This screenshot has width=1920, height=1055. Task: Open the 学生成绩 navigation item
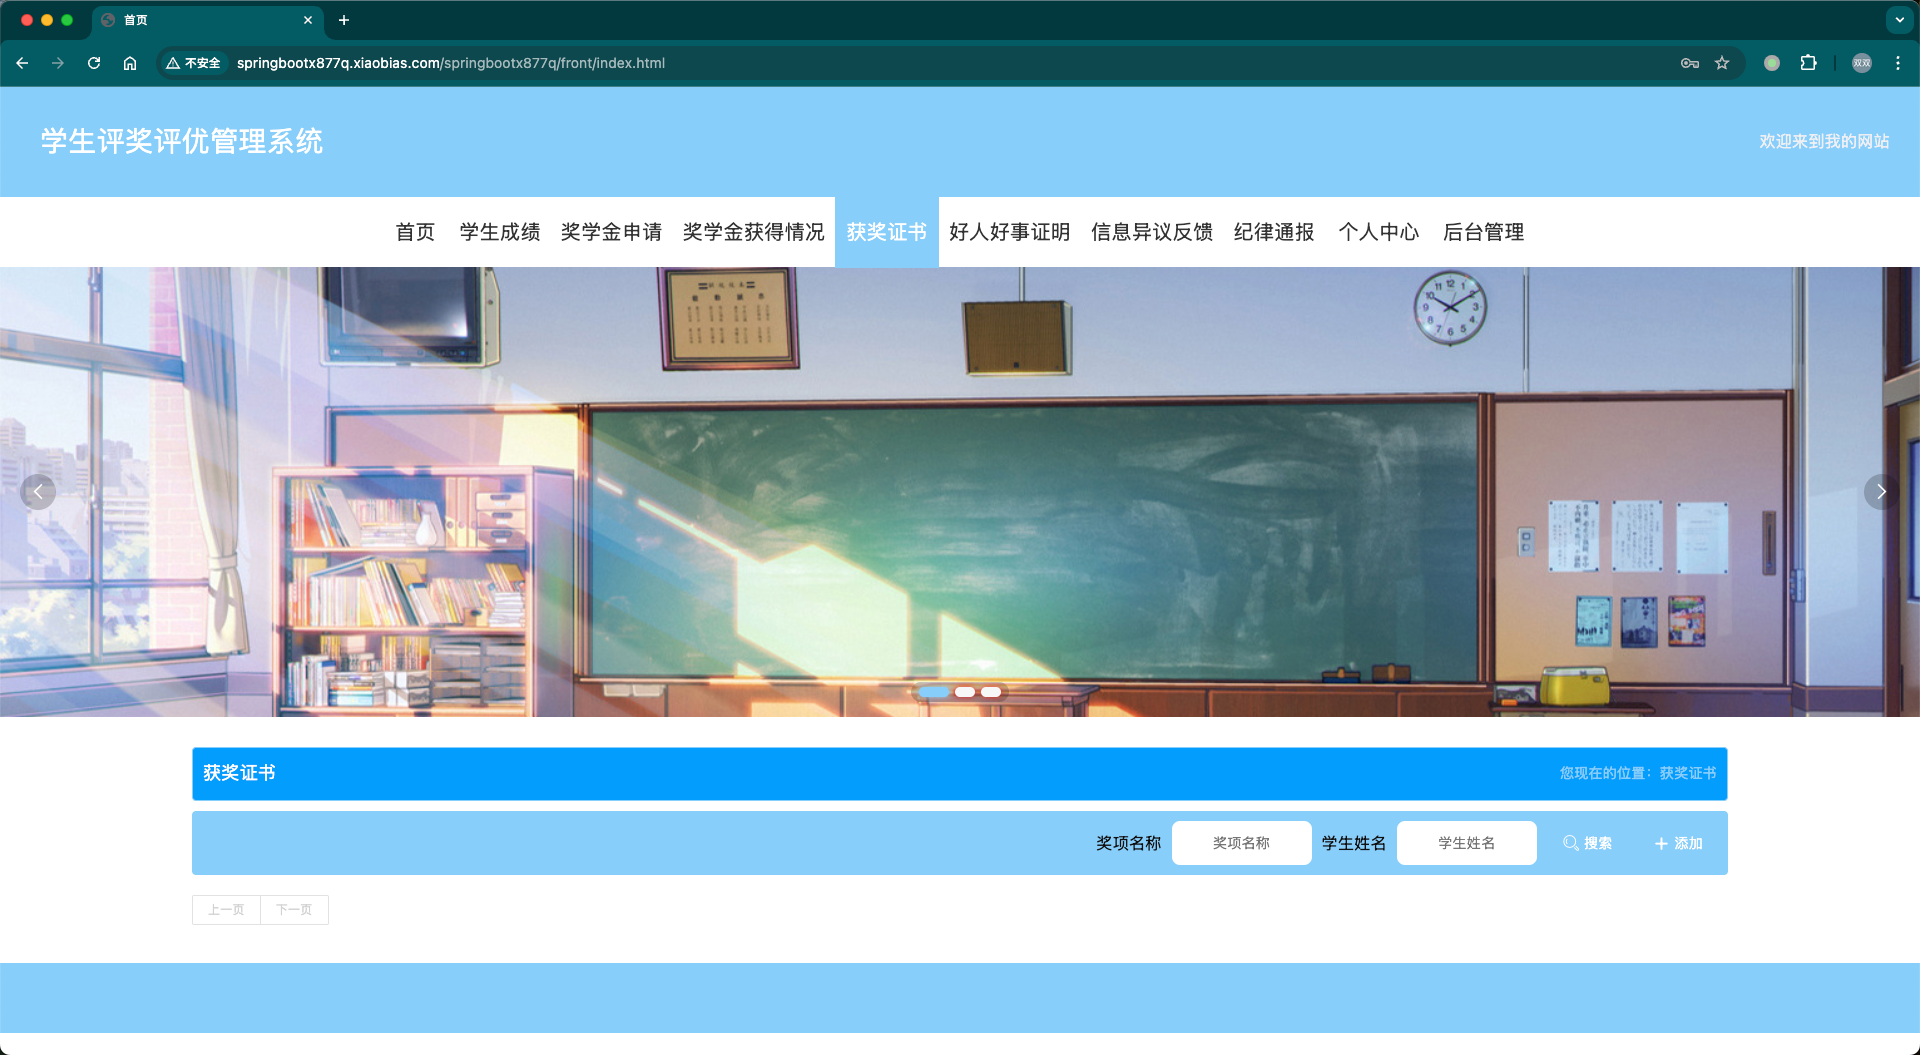click(500, 232)
